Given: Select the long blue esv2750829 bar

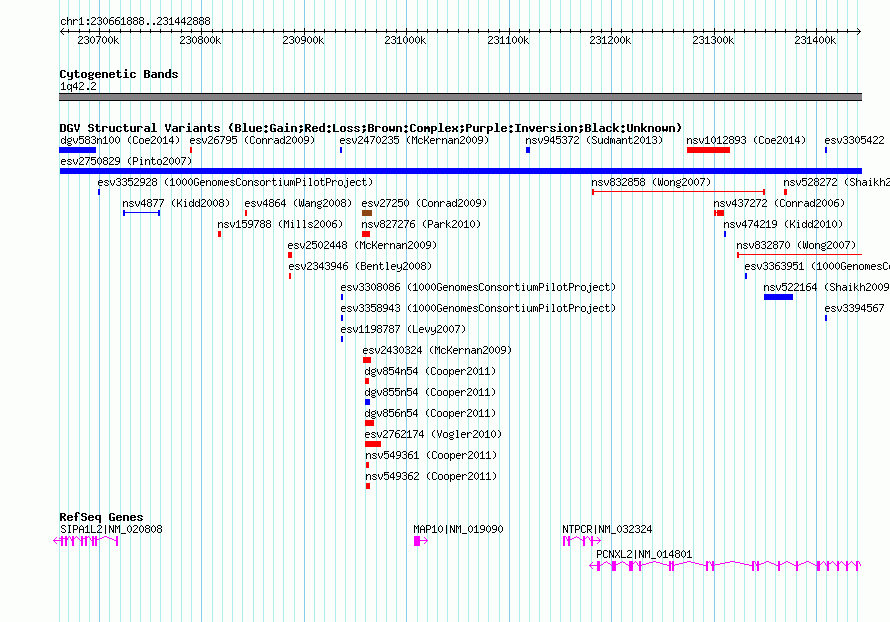Looking at the screenshot, I should point(461,171).
